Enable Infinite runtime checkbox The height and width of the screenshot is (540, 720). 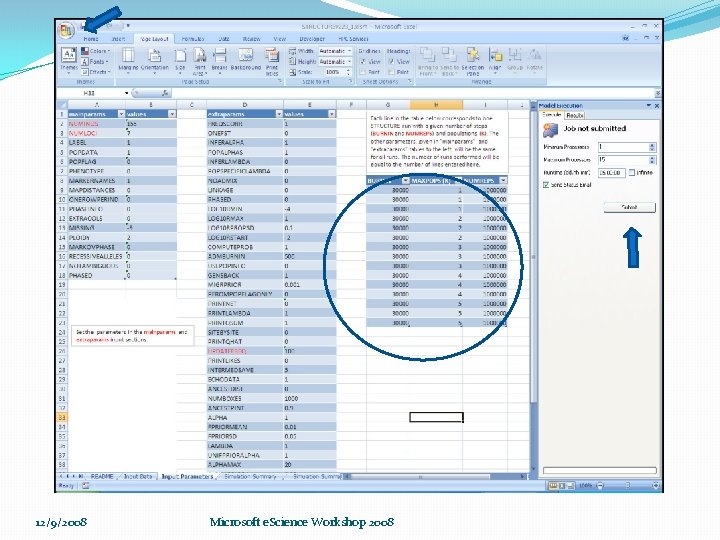632,173
